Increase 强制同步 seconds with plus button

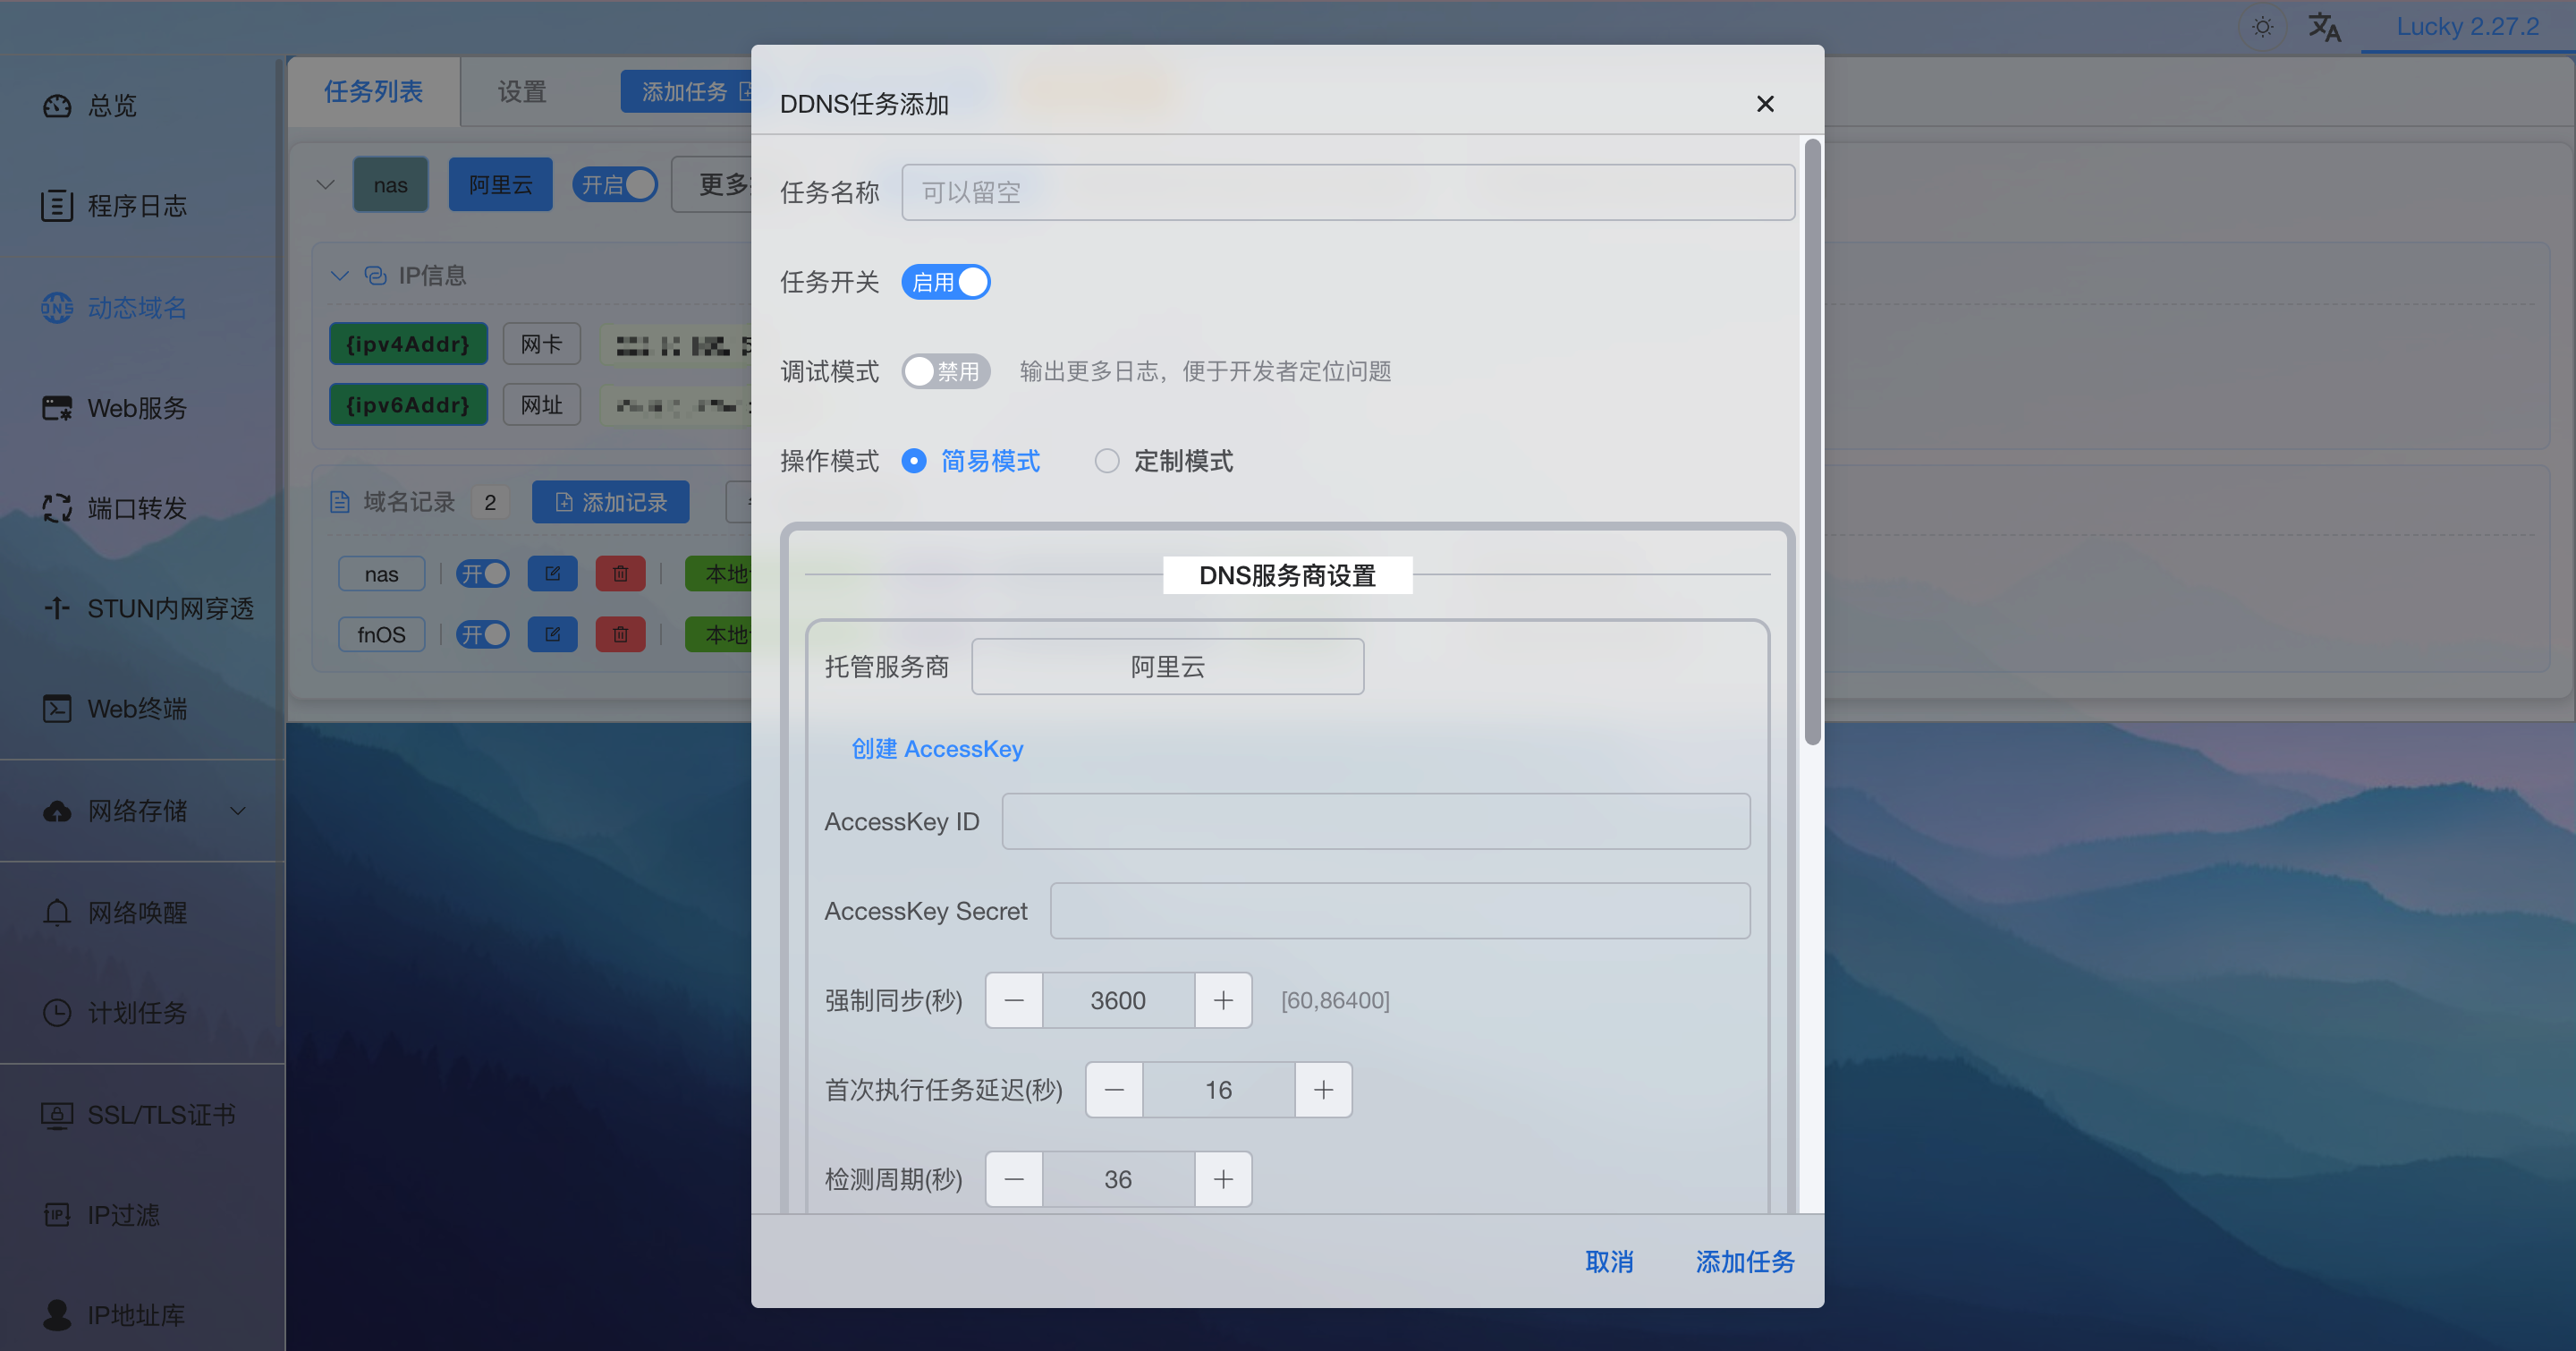1223,1001
